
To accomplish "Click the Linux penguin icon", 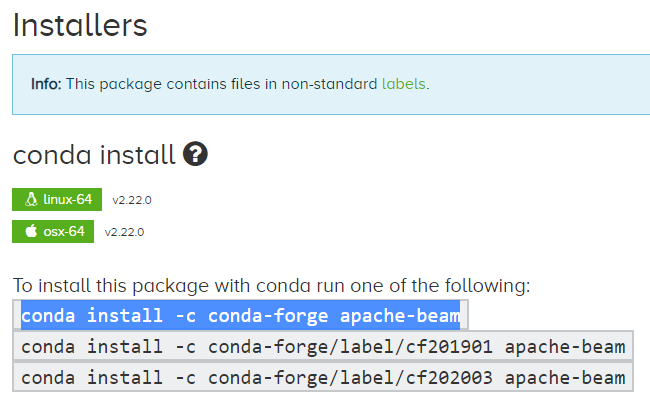I will pos(30,200).
